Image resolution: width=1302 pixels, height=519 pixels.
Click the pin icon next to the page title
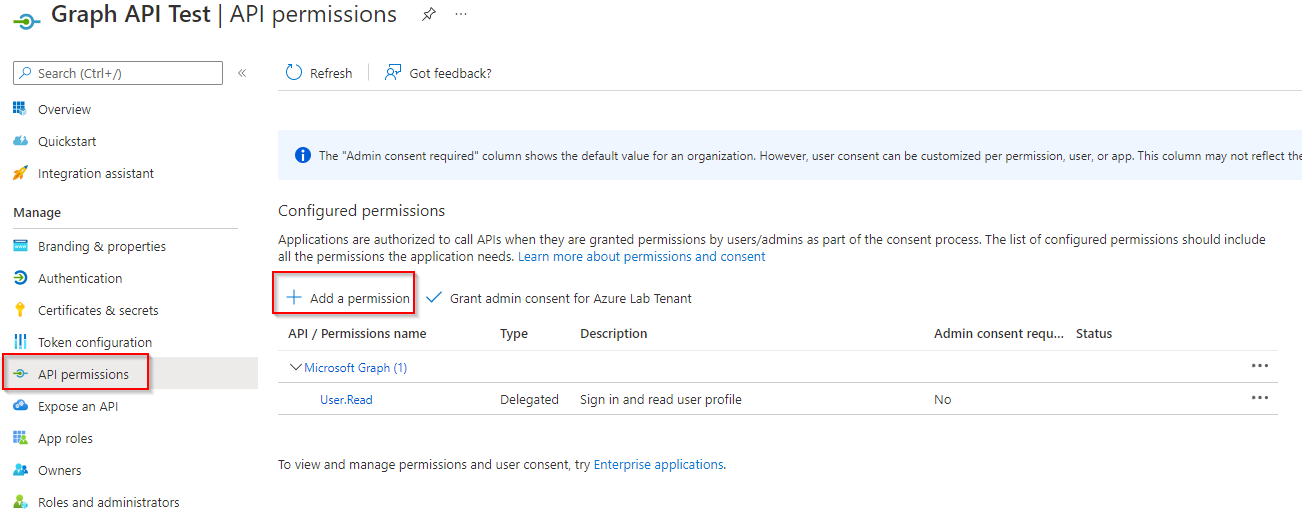pos(429,14)
